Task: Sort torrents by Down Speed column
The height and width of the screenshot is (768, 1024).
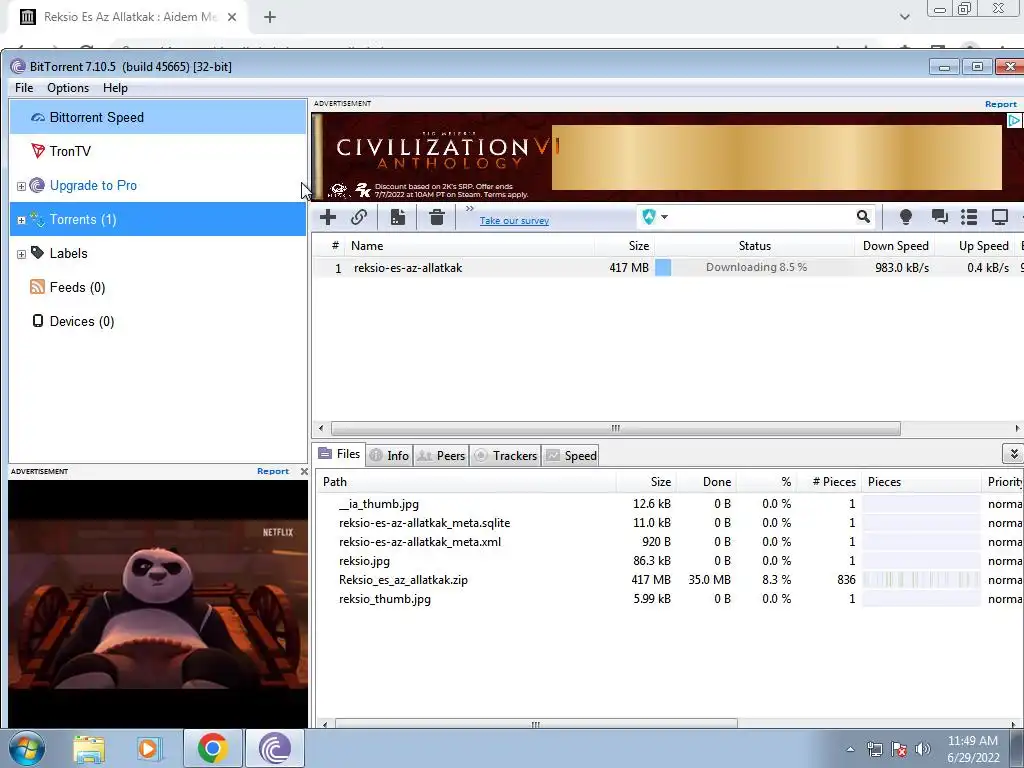Action: tap(895, 246)
